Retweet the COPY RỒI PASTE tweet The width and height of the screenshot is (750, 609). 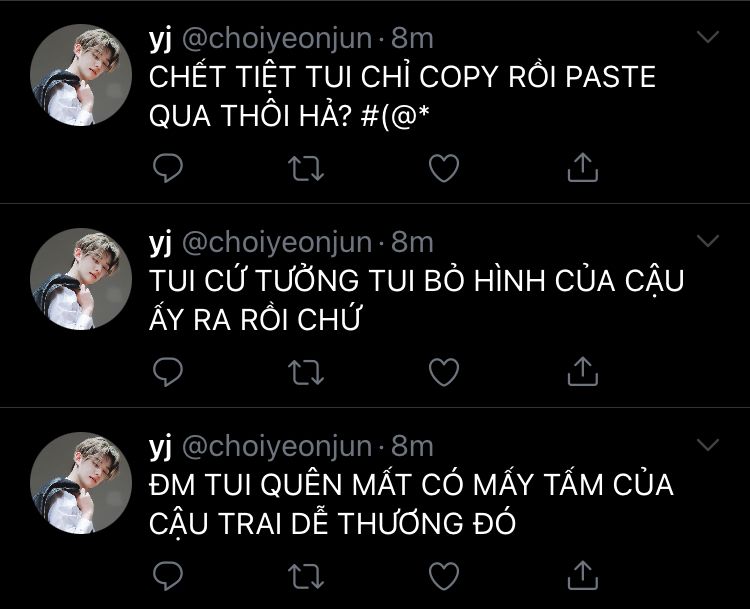pyautogui.click(x=306, y=168)
